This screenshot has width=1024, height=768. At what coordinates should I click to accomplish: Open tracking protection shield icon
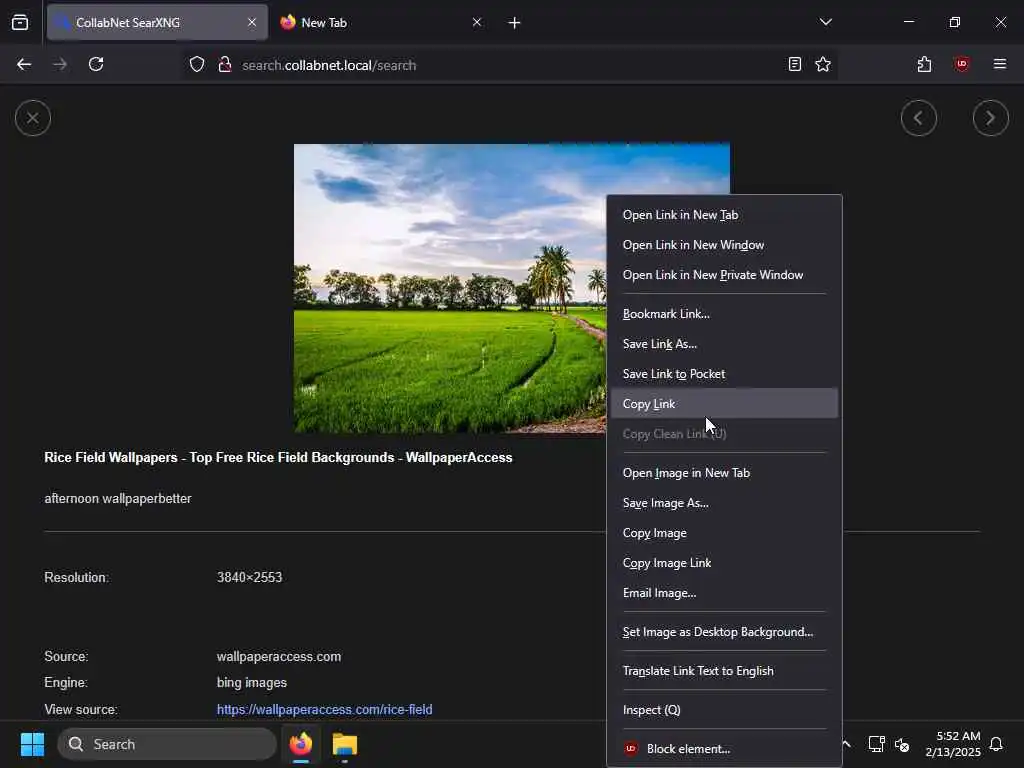(197, 65)
